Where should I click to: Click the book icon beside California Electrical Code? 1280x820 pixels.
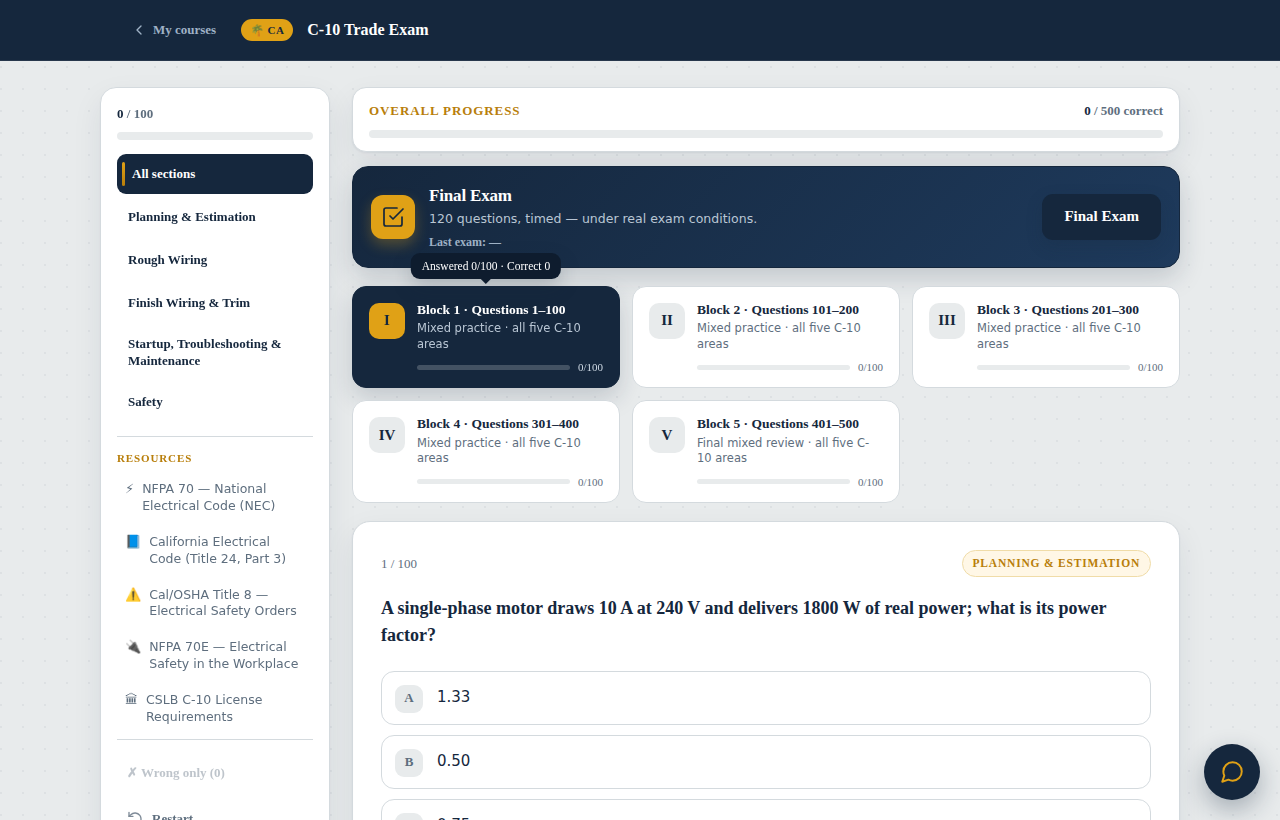[133, 542]
